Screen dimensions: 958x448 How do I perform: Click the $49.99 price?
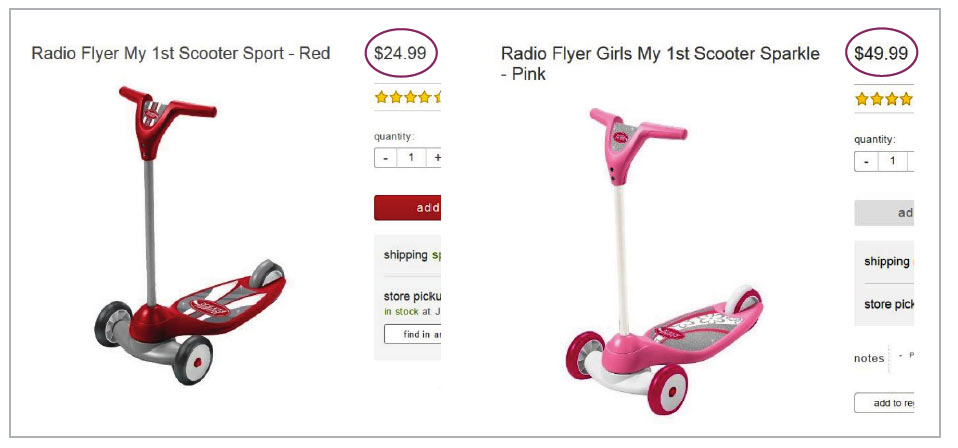[x=881, y=53]
